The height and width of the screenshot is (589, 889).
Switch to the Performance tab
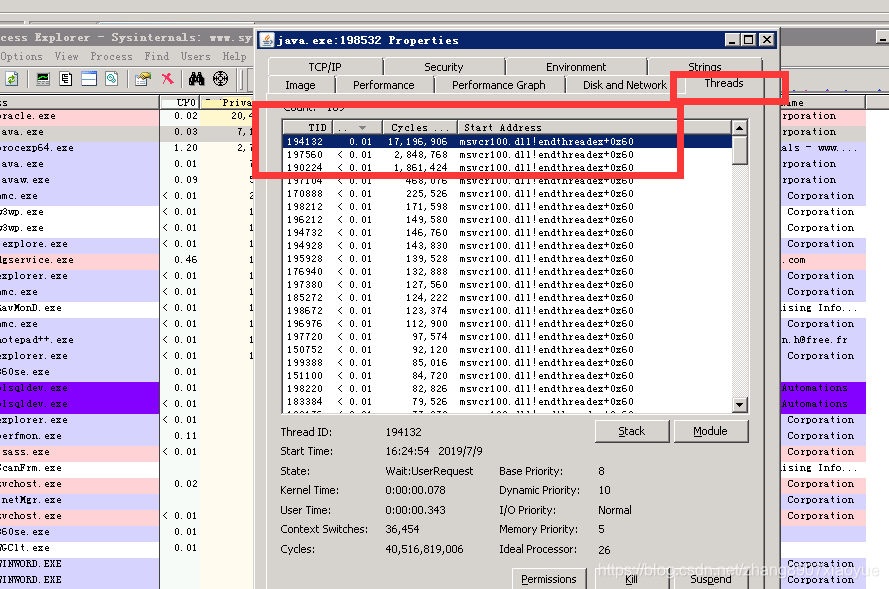384,85
